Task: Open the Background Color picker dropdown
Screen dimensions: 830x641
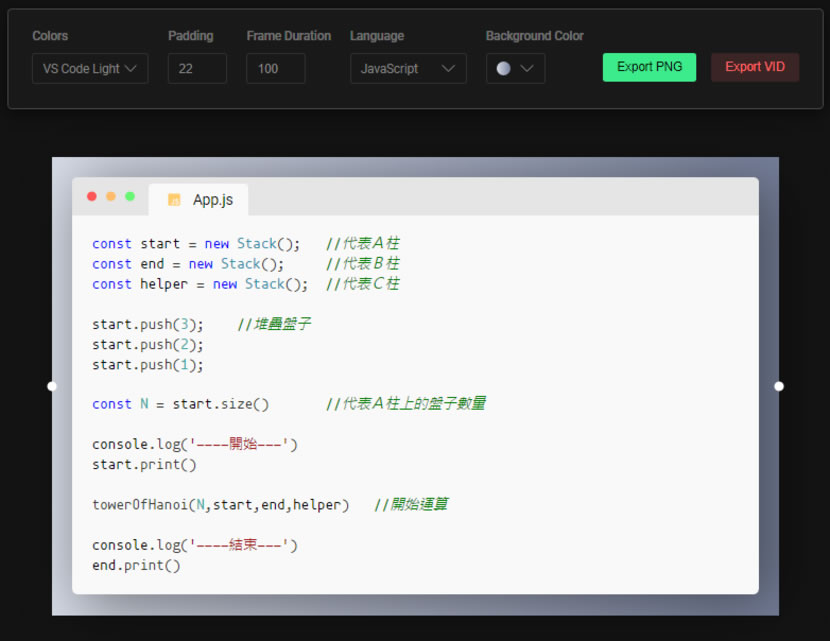Action: [x=515, y=68]
